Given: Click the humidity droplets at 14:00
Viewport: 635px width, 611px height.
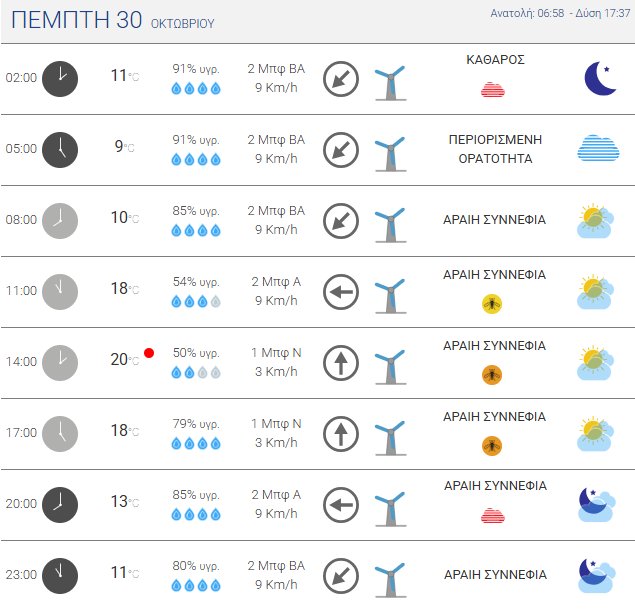Looking at the screenshot, I should (195, 372).
